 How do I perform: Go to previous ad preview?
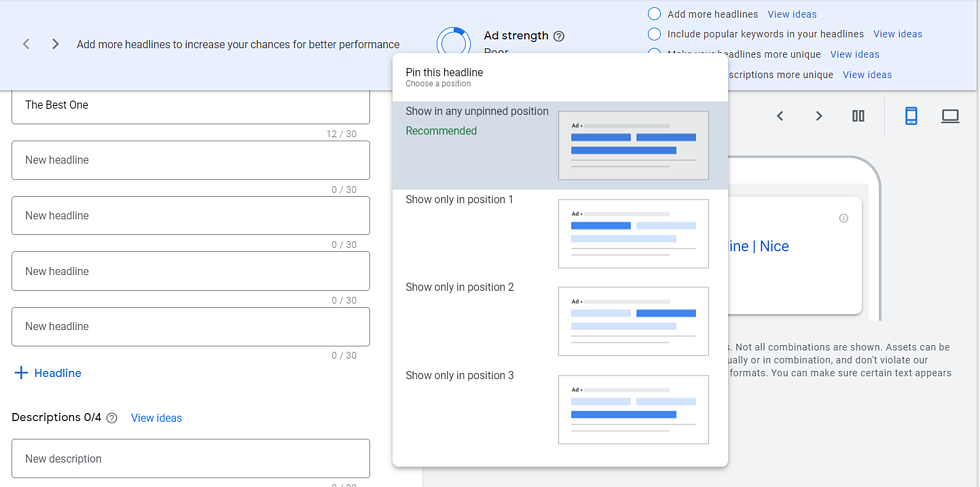(780, 116)
